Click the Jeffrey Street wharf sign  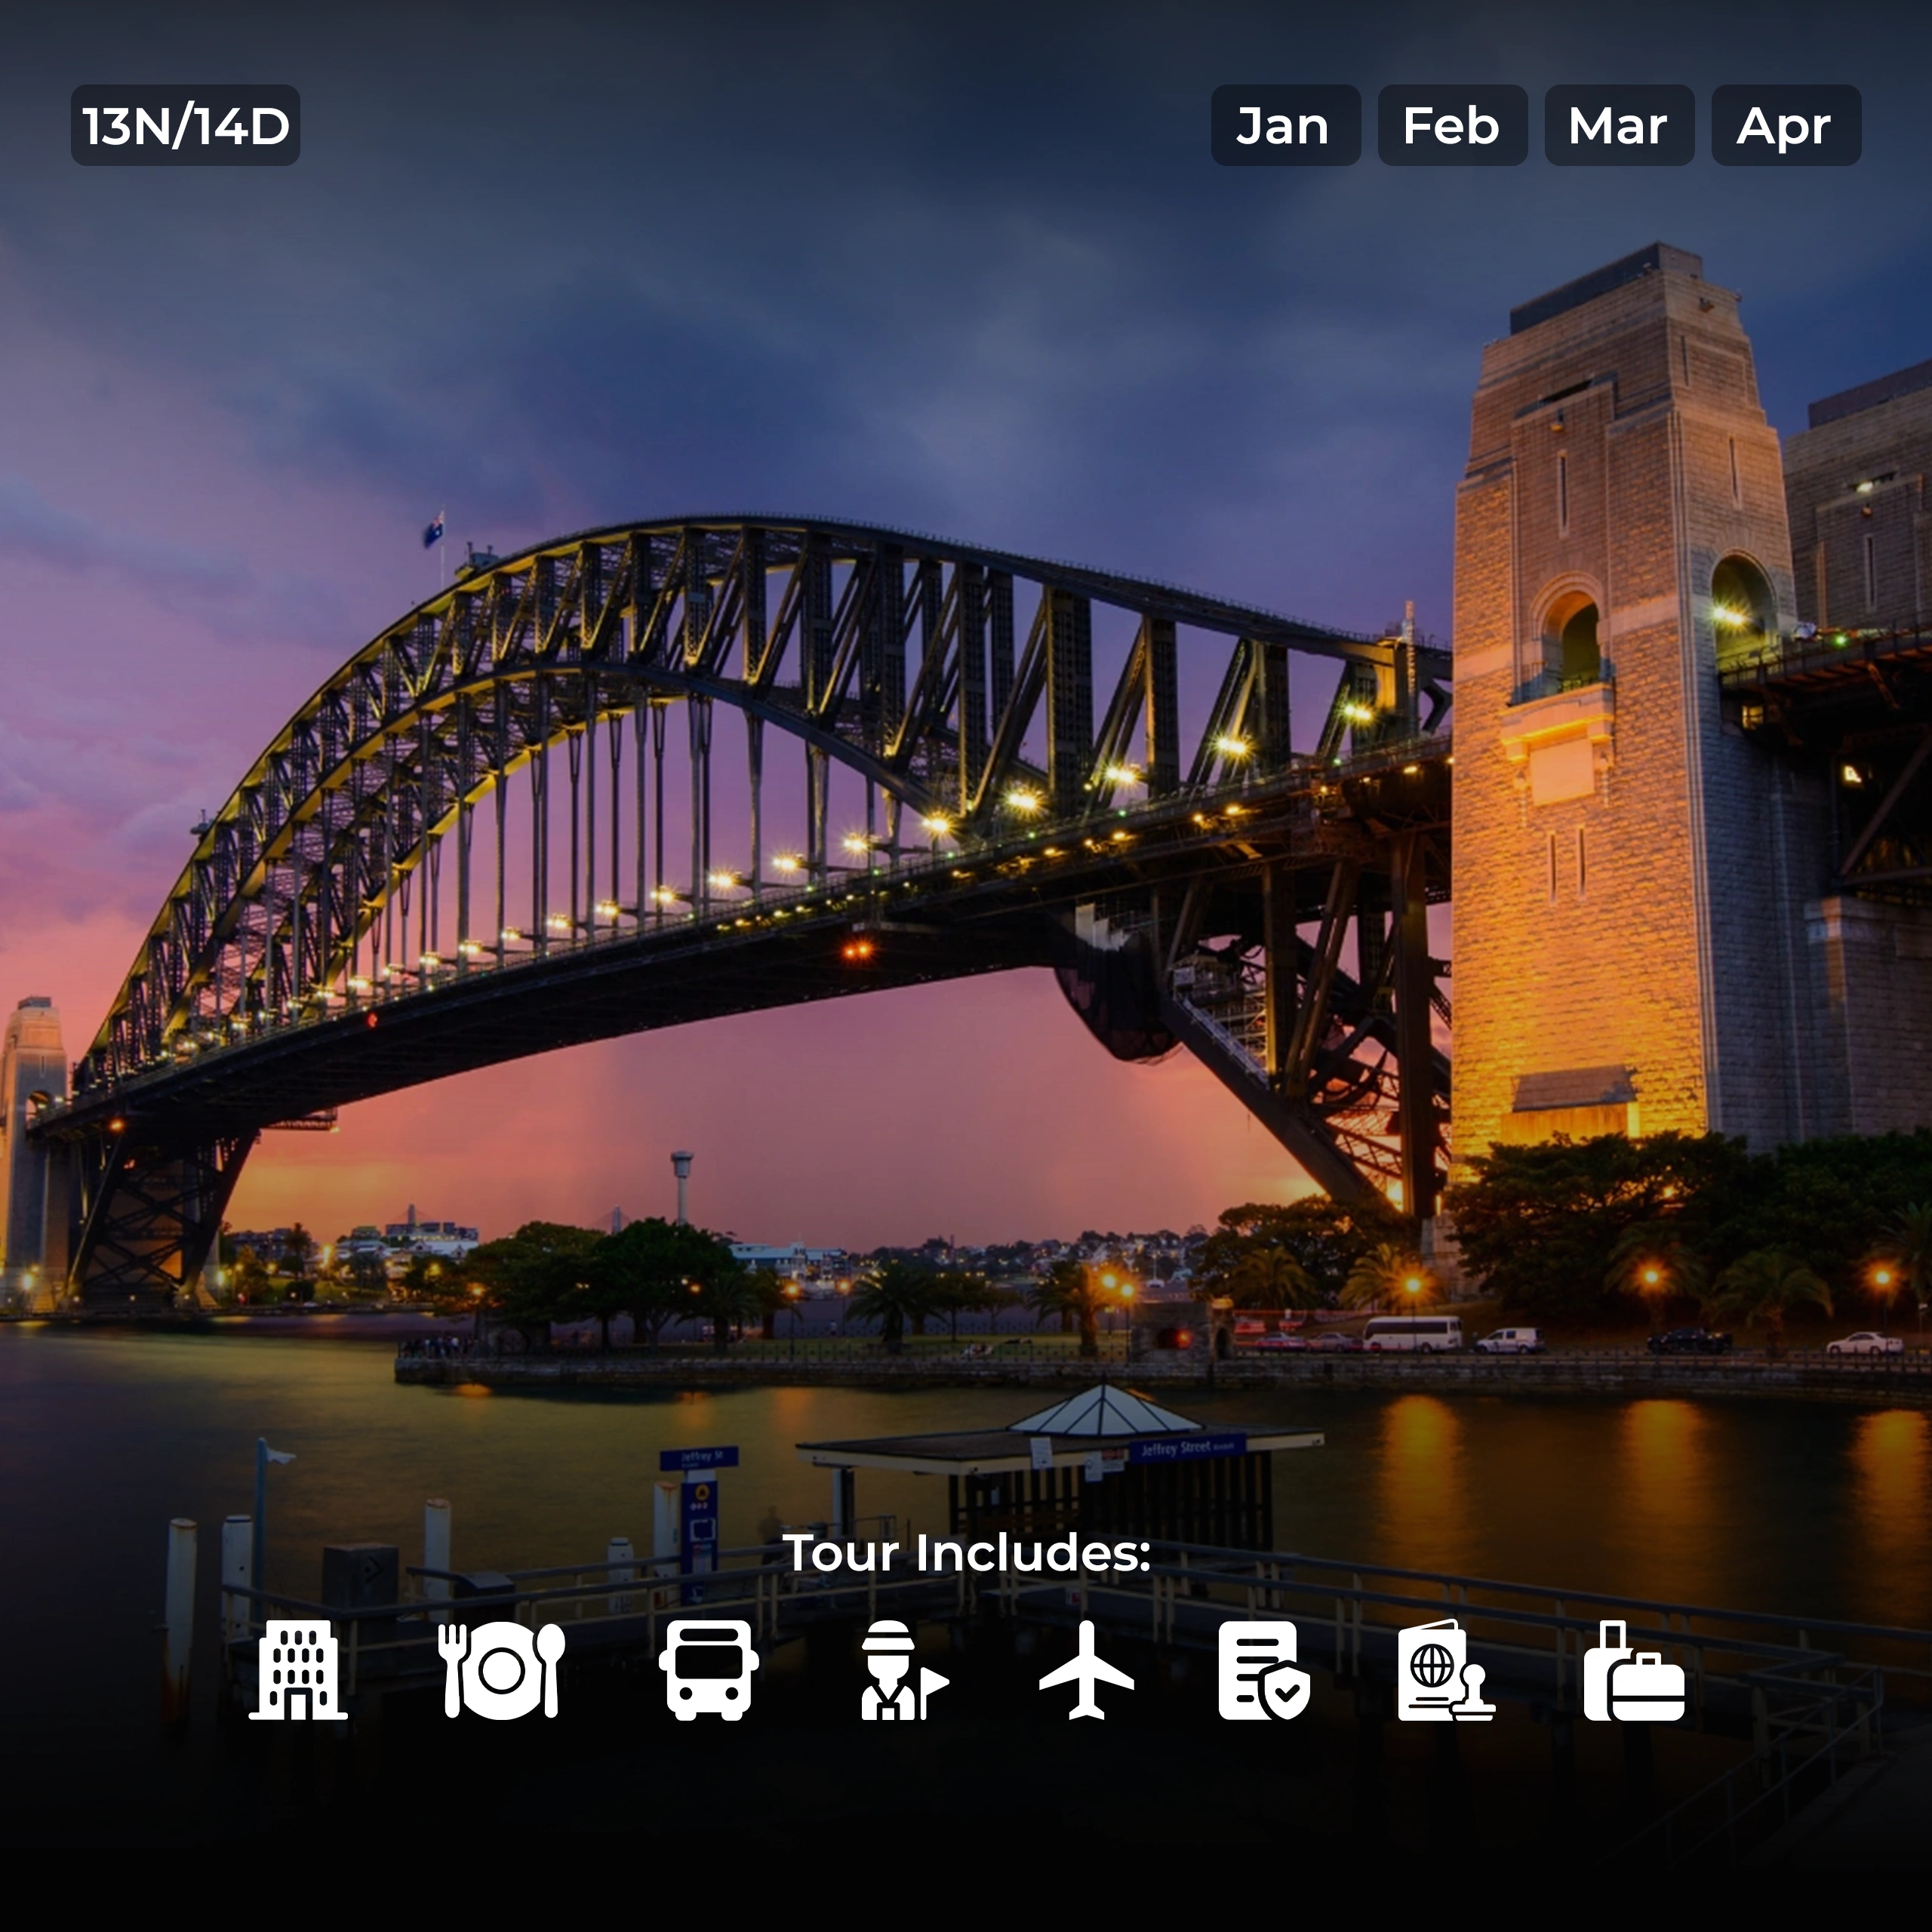pos(1186,1448)
